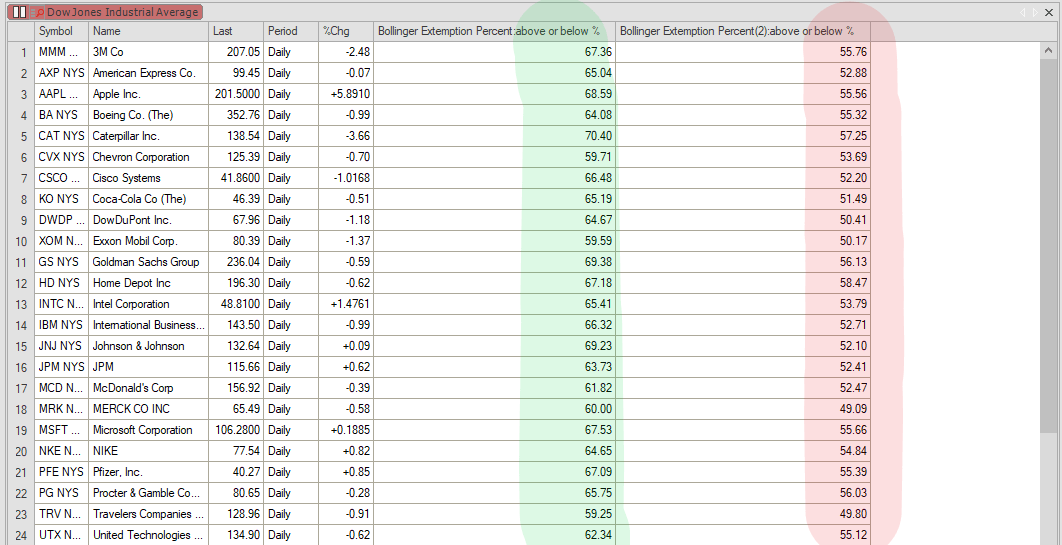Click the left tab-scroll arrow
Image resolution: width=1062 pixels, height=545 pixels.
1023,12
